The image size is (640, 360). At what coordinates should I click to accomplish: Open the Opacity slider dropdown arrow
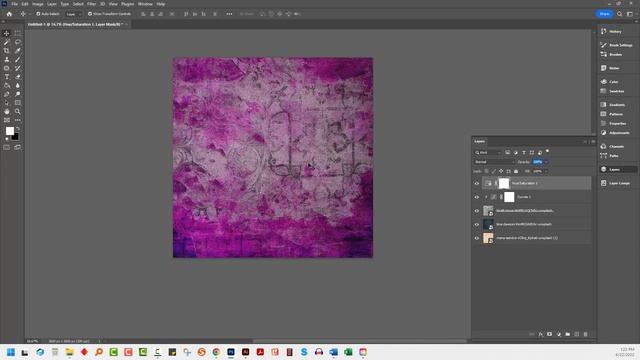click(546, 162)
